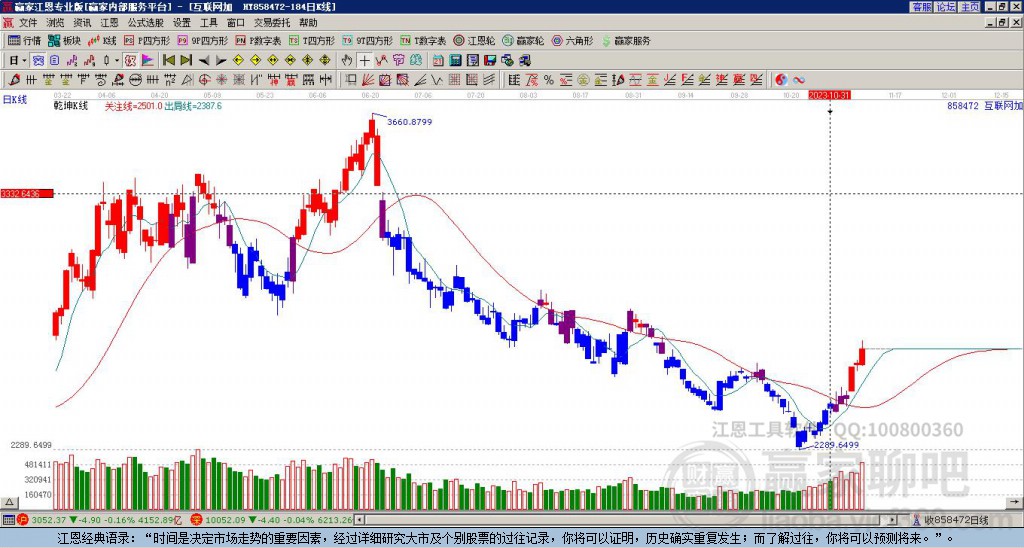Open the 江恩轮 tool
The height and width of the screenshot is (548, 1024).
(475, 40)
